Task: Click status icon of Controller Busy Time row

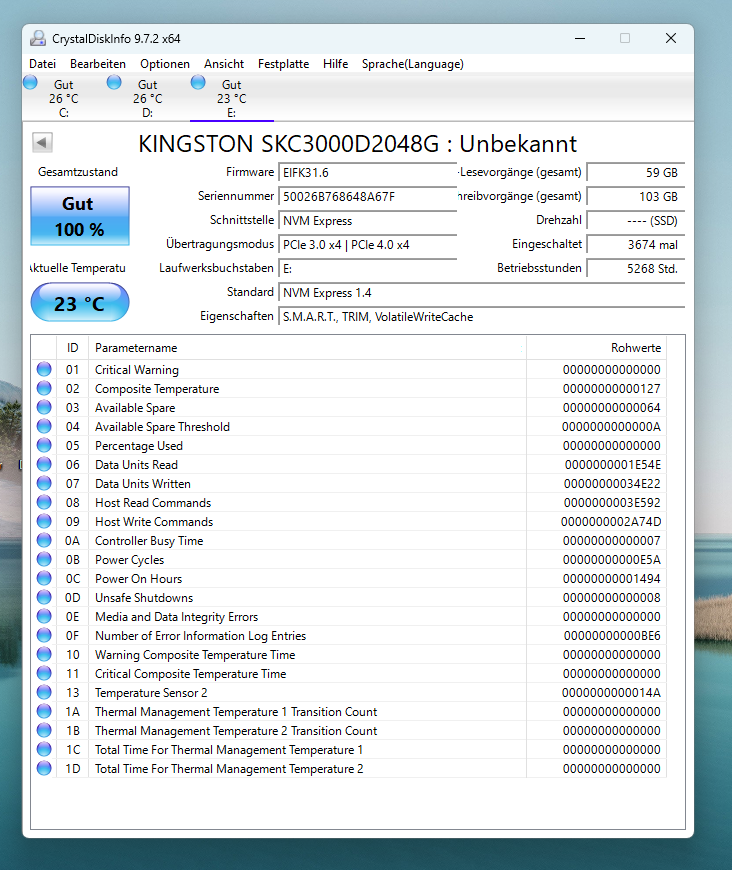Action: 44,540
